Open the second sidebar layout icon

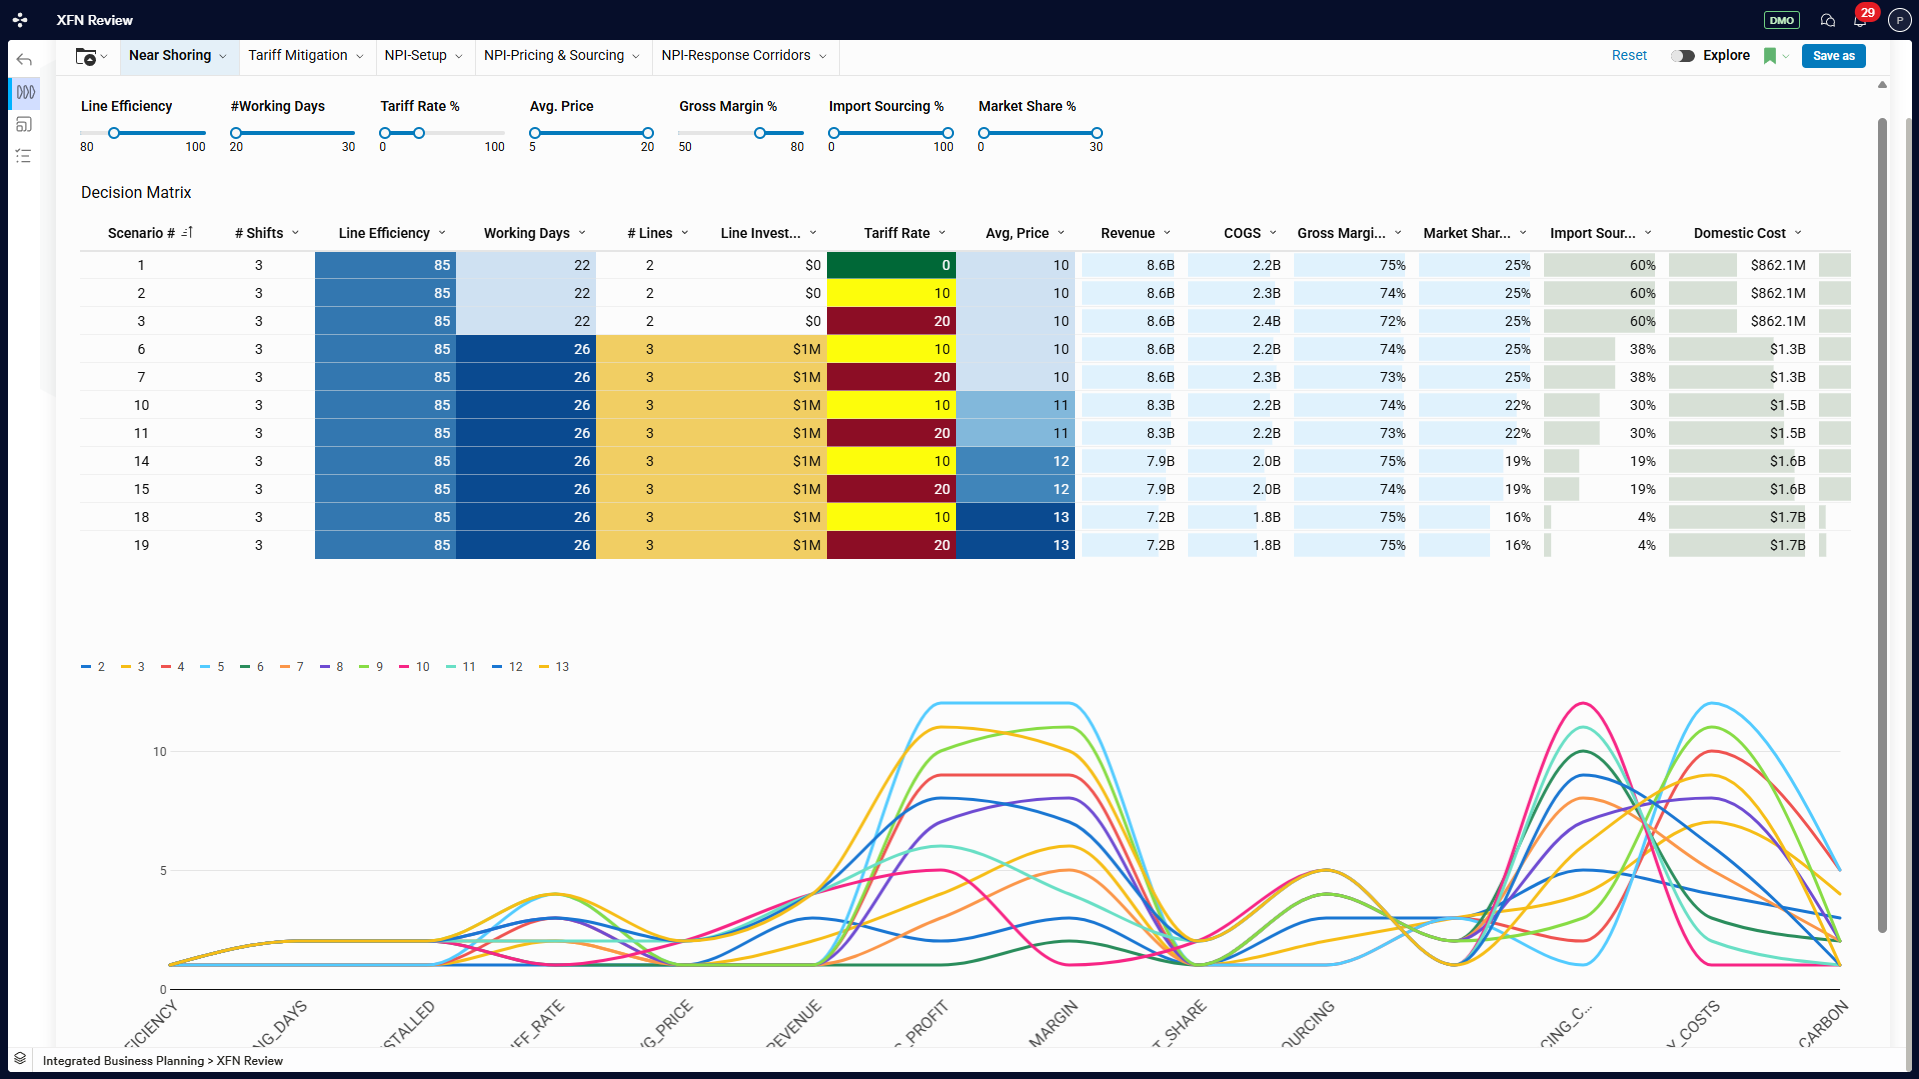24,124
